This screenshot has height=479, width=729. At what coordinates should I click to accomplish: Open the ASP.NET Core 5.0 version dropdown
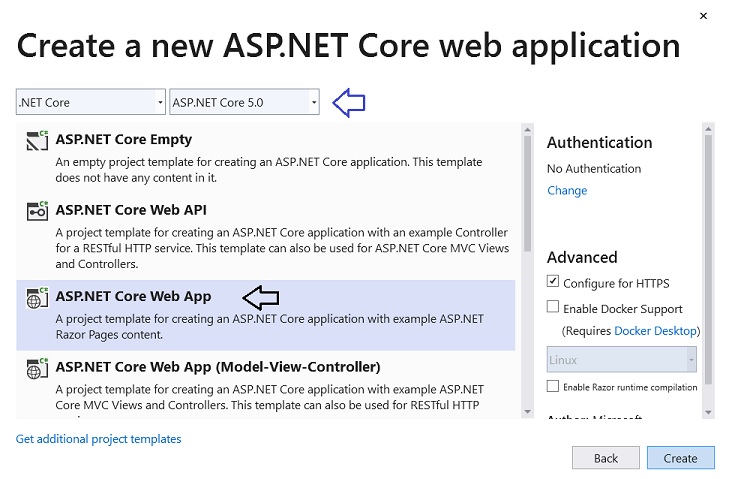tap(245, 102)
